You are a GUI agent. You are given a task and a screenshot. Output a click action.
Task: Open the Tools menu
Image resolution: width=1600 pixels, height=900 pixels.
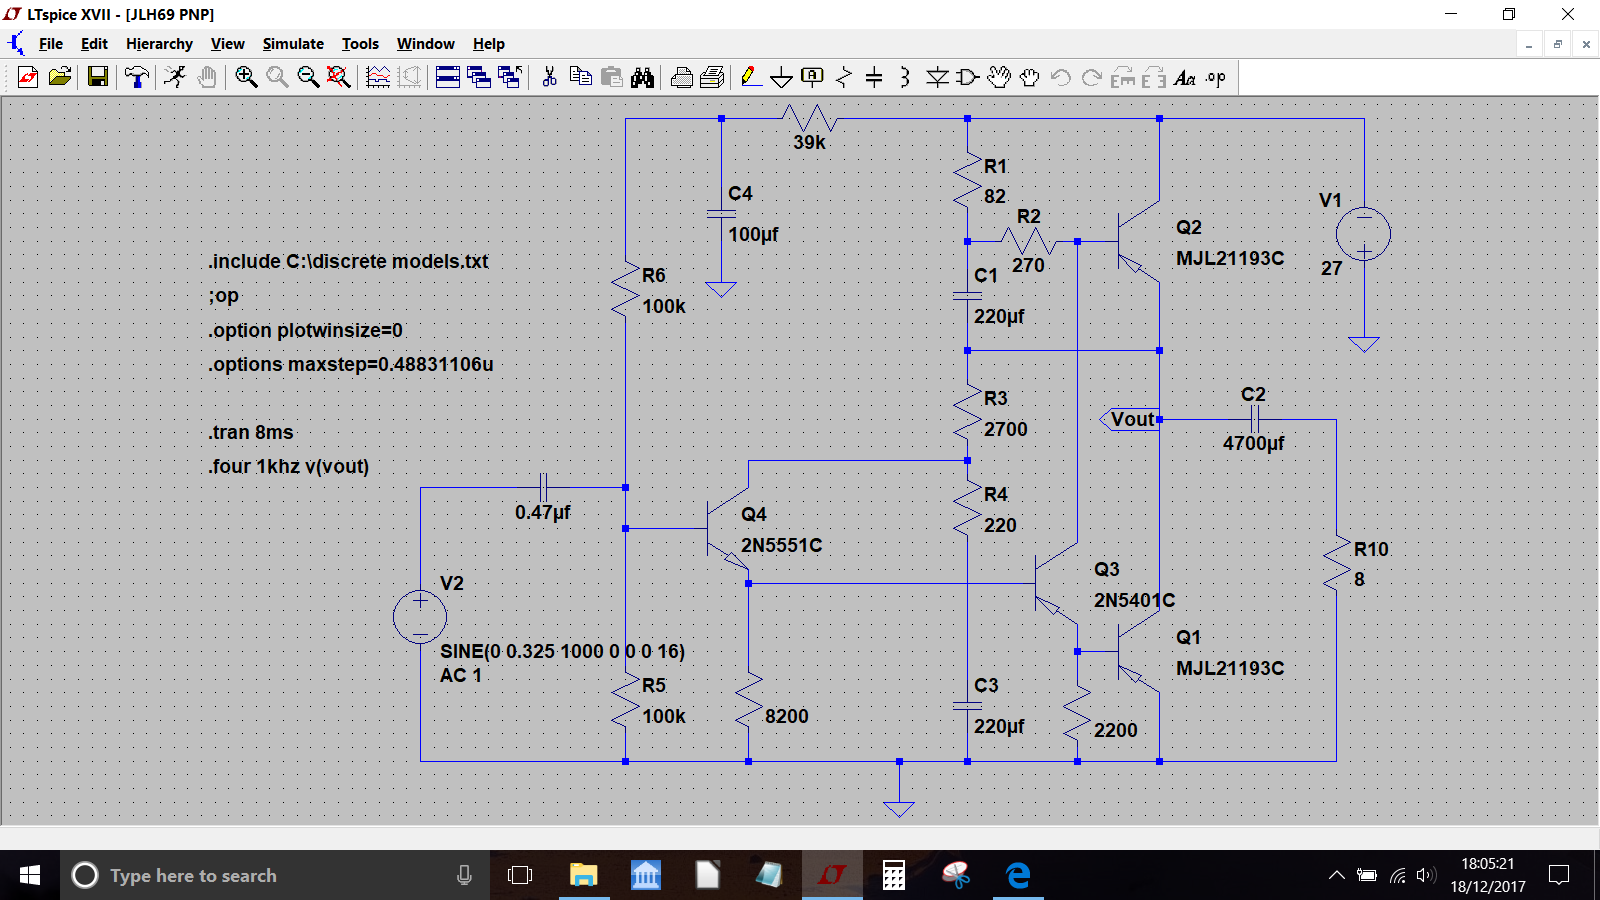(360, 44)
